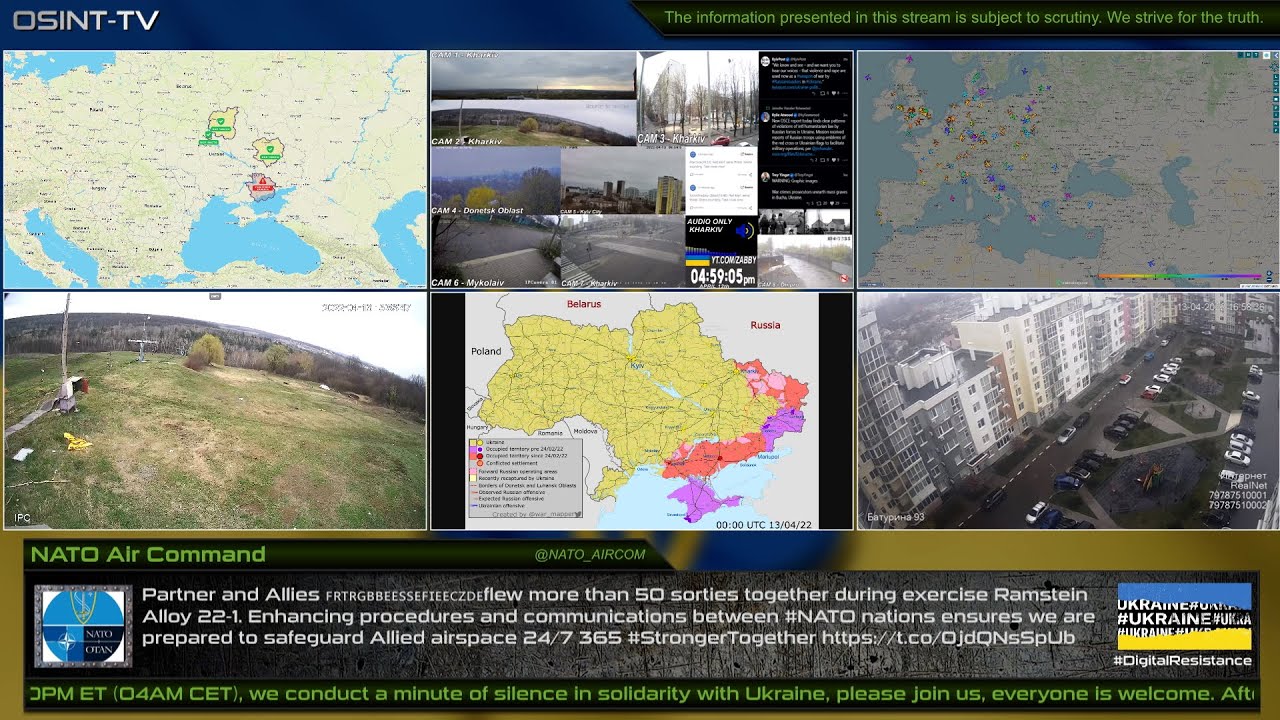Click the speaker icon beside Audio Only Kharkiv
1280x720 pixels.
tap(743, 230)
